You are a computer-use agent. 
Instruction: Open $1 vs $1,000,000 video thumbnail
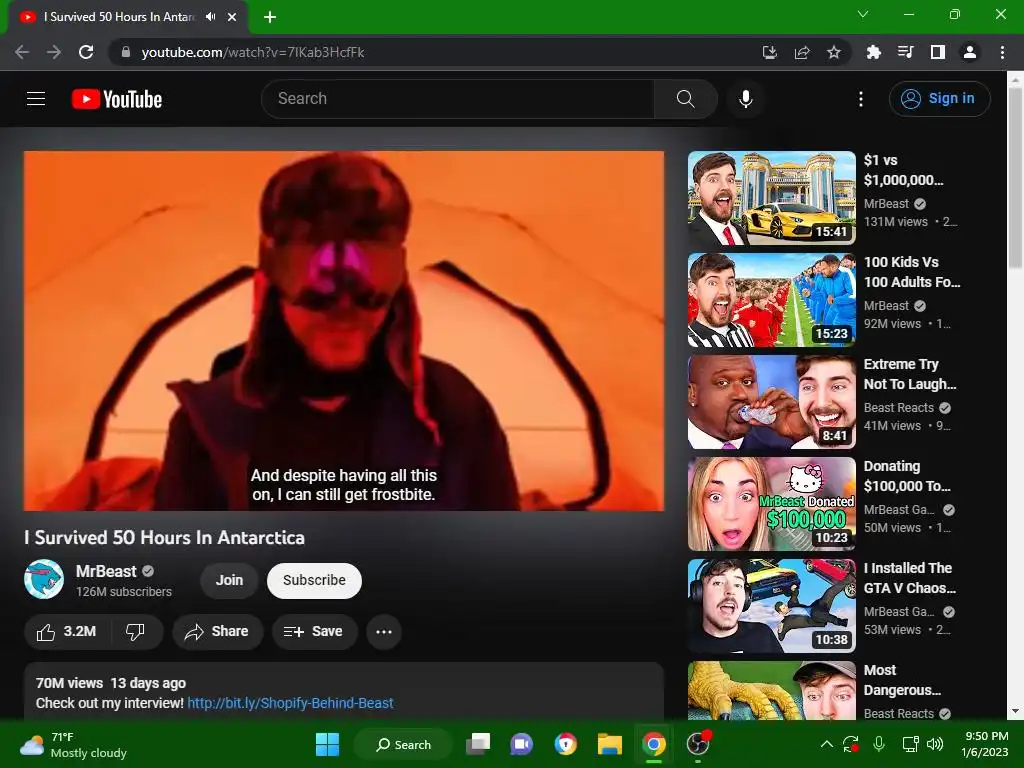(771, 198)
